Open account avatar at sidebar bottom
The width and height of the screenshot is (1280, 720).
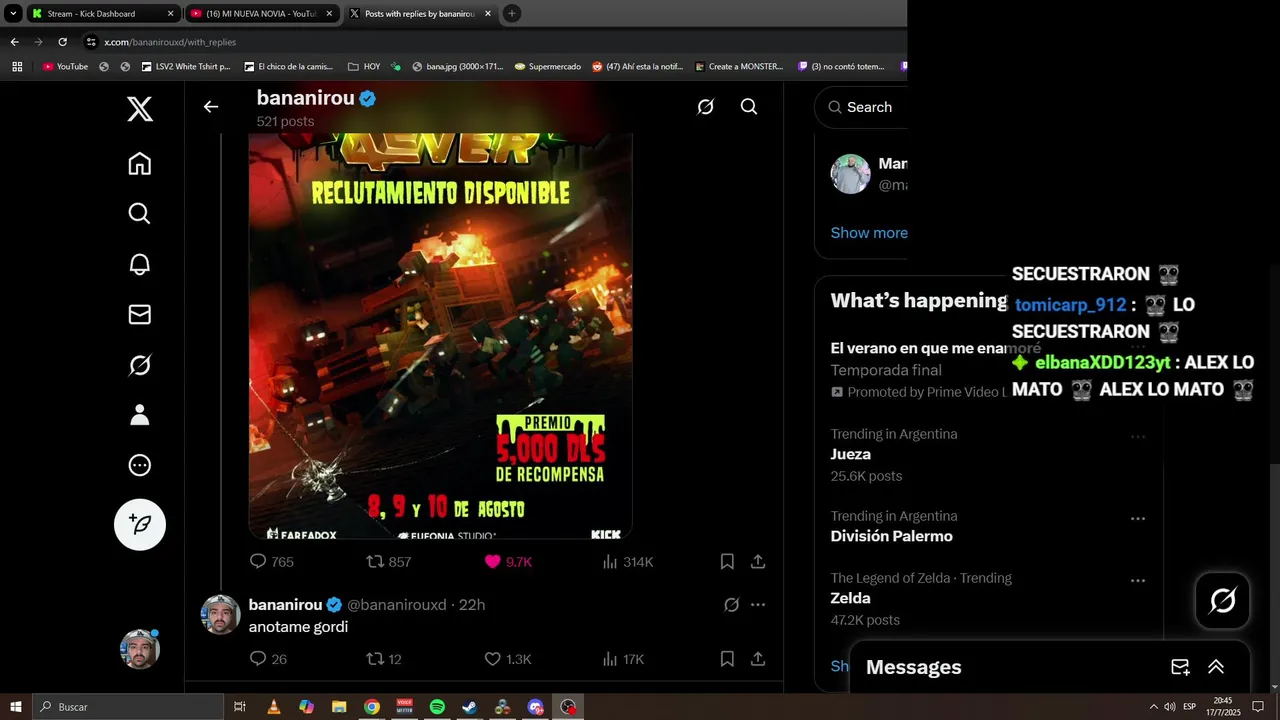click(x=140, y=649)
